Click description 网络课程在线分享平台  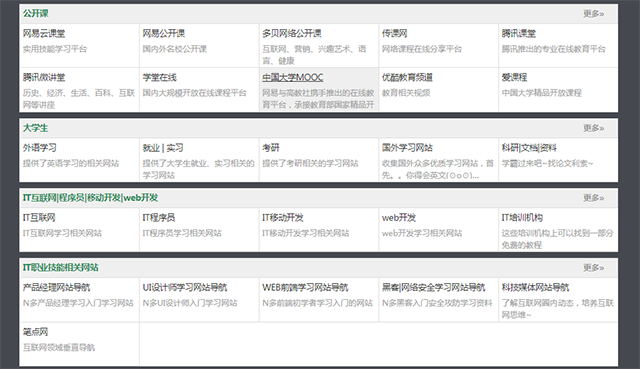tap(422, 49)
